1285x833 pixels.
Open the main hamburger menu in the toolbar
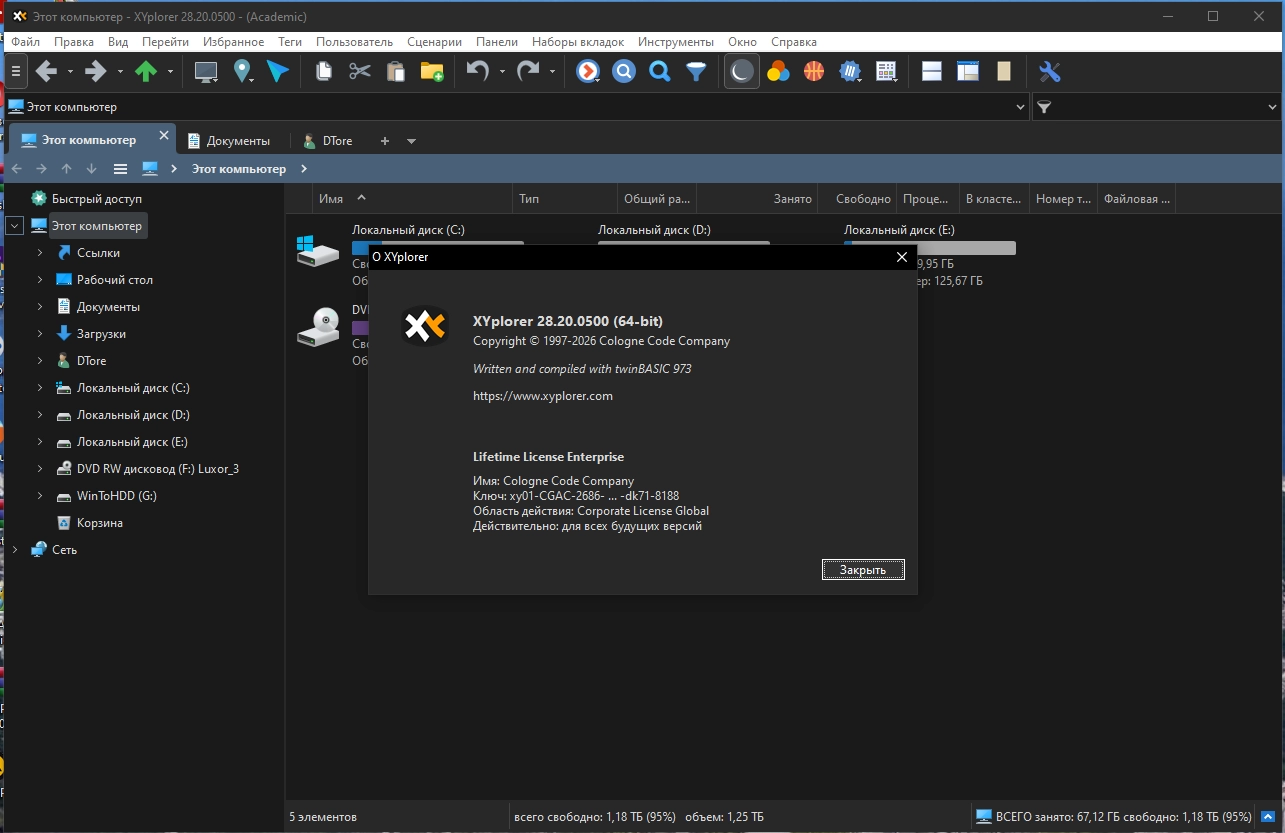(15, 72)
